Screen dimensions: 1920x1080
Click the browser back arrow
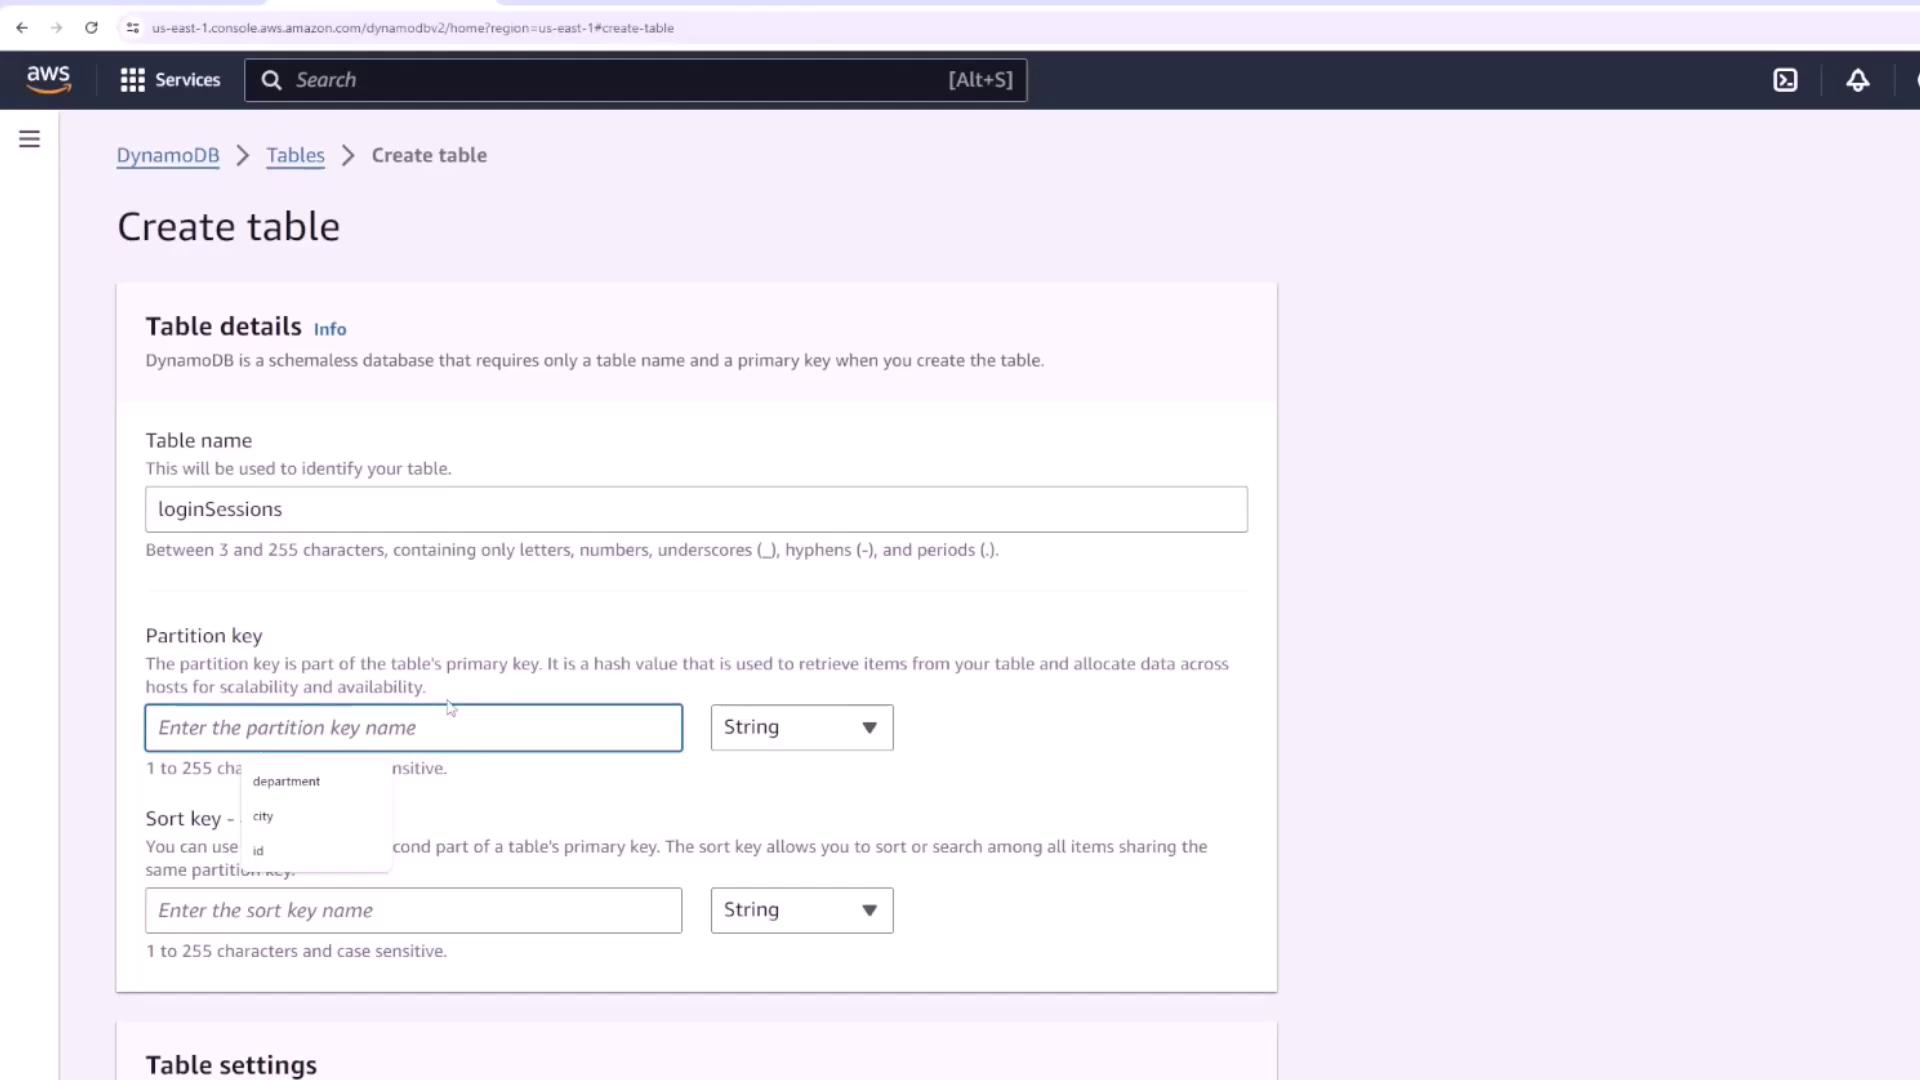pos(22,28)
